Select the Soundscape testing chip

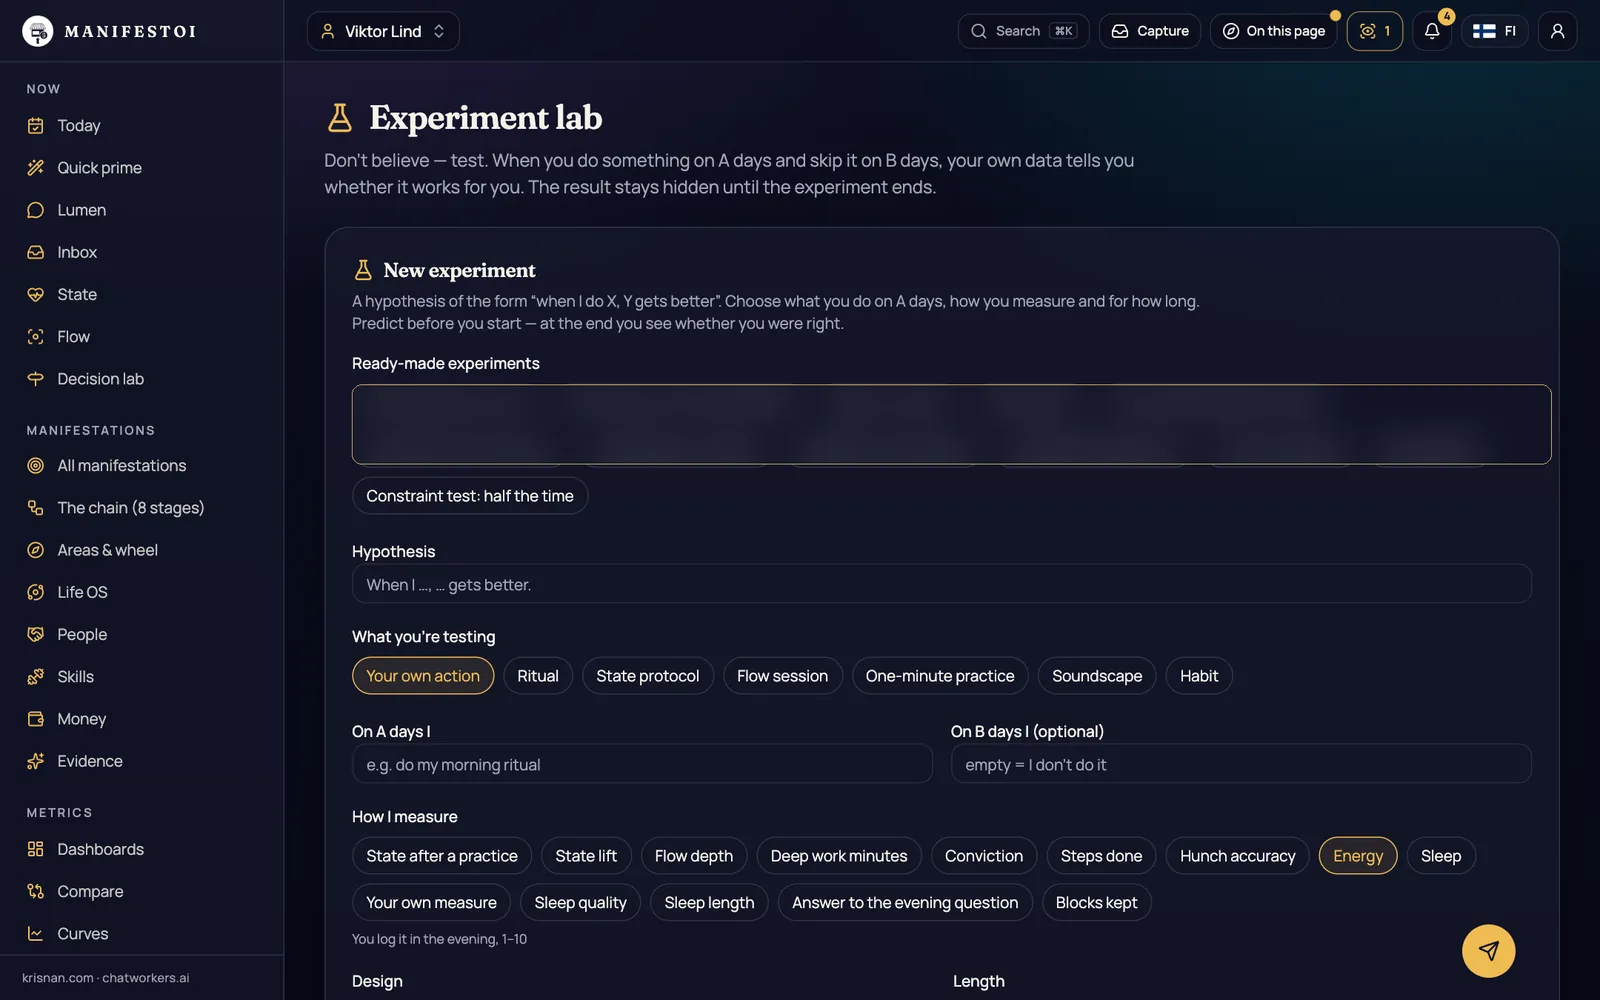(x=1097, y=676)
